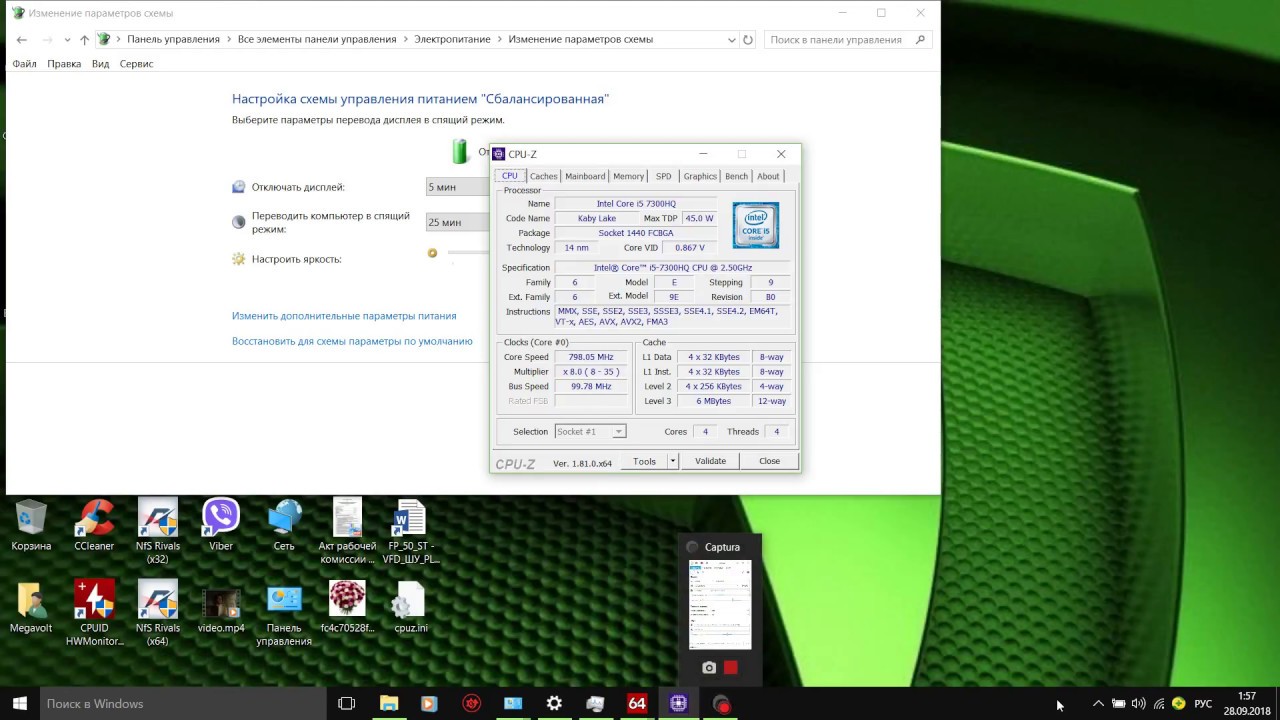Open the Windows Start button
1280x720 pixels.
click(x=20, y=704)
